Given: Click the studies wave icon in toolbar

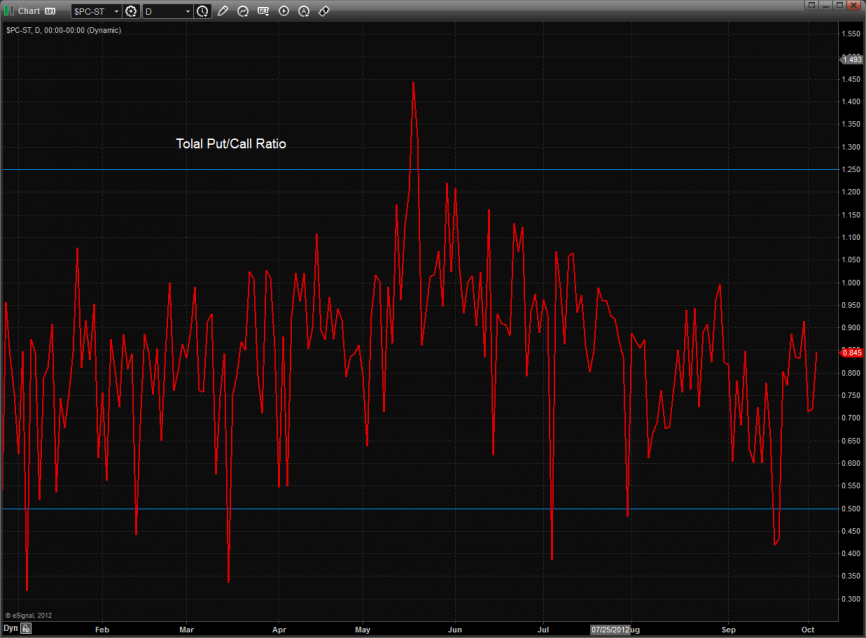Looking at the screenshot, I should [x=243, y=11].
